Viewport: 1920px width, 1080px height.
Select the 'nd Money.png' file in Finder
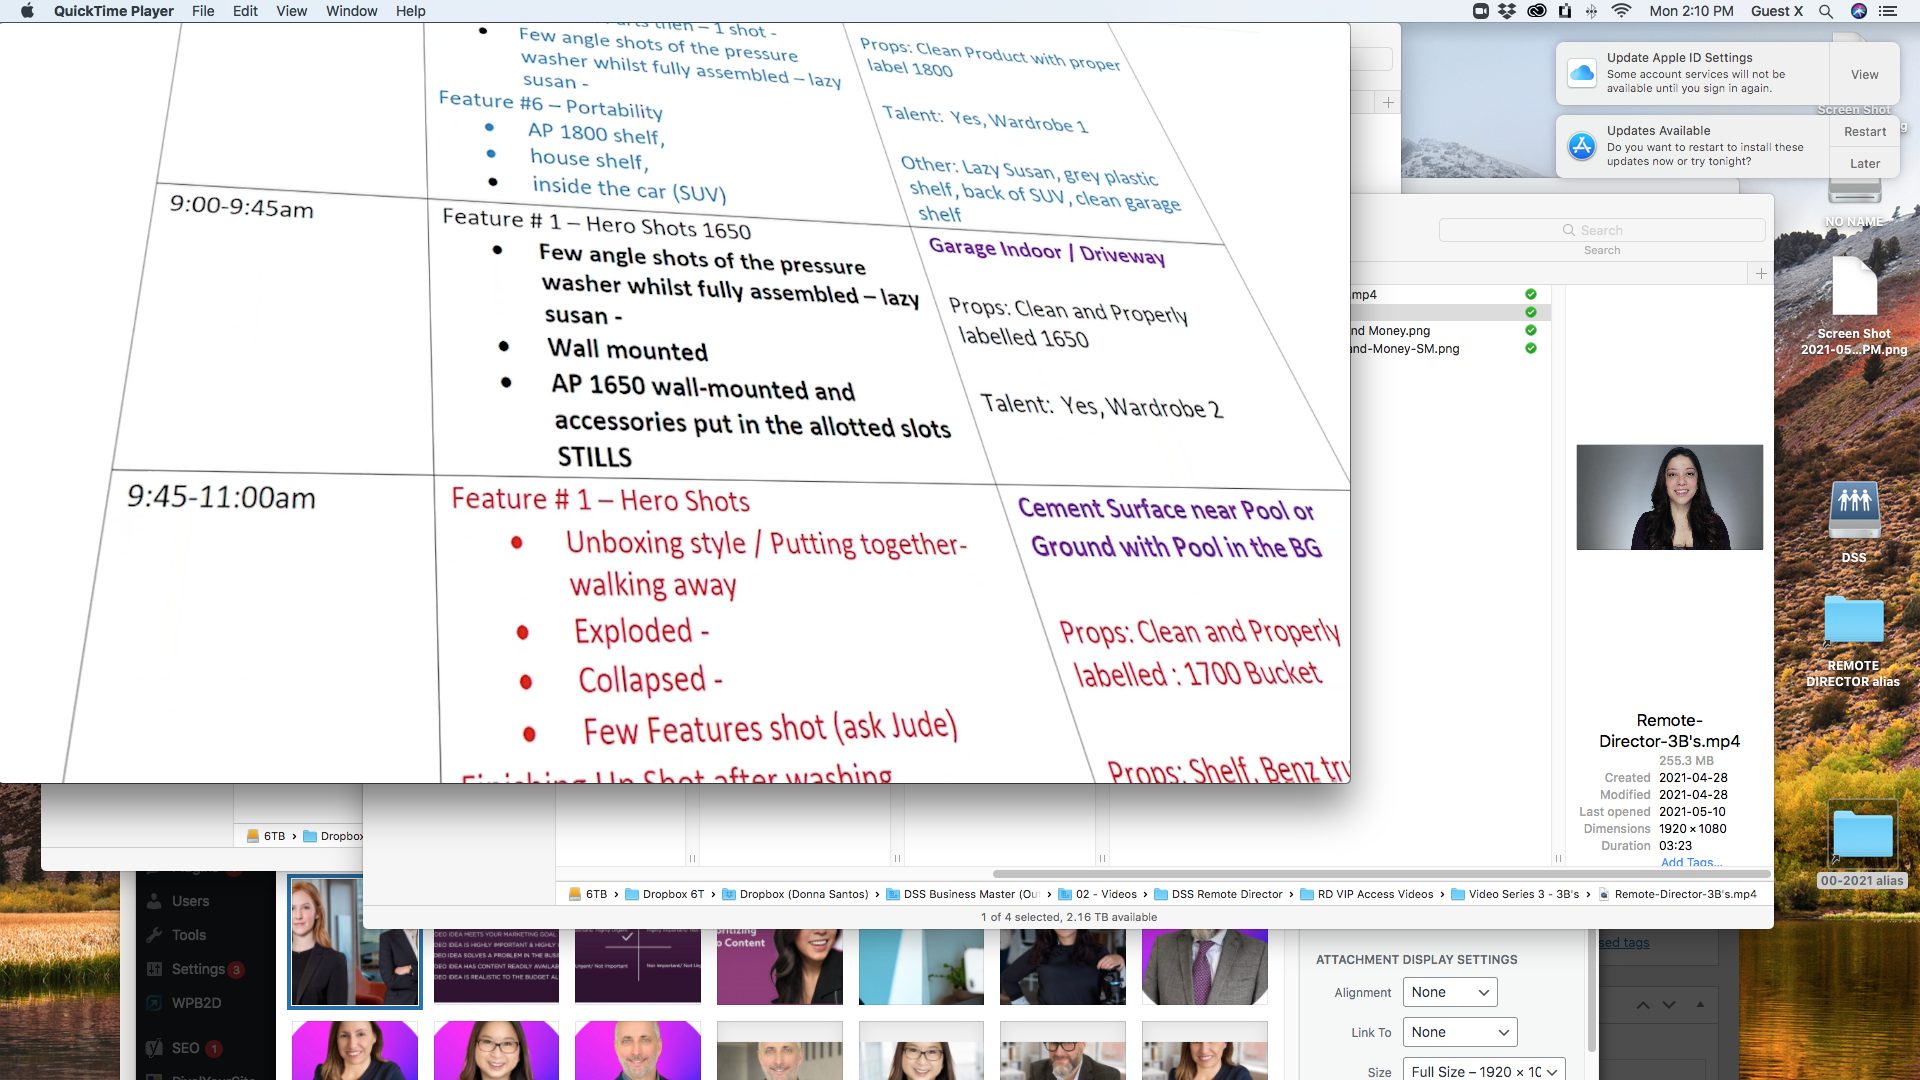coord(1390,330)
